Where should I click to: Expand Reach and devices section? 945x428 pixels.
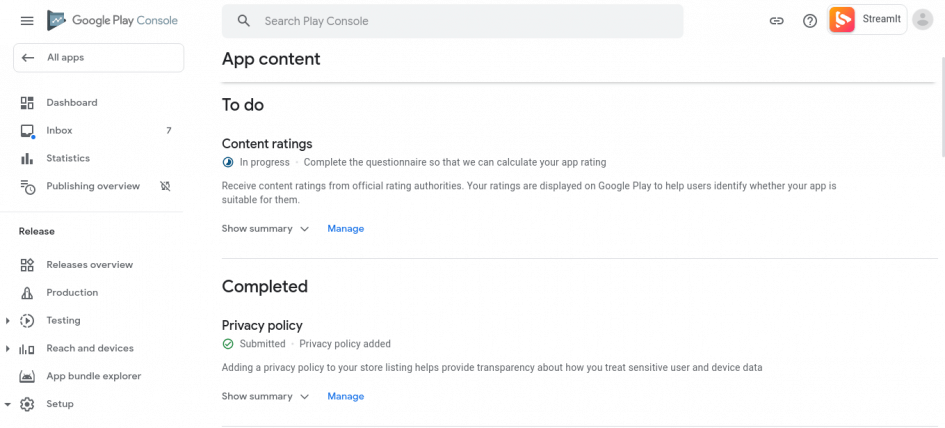pos(8,349)
